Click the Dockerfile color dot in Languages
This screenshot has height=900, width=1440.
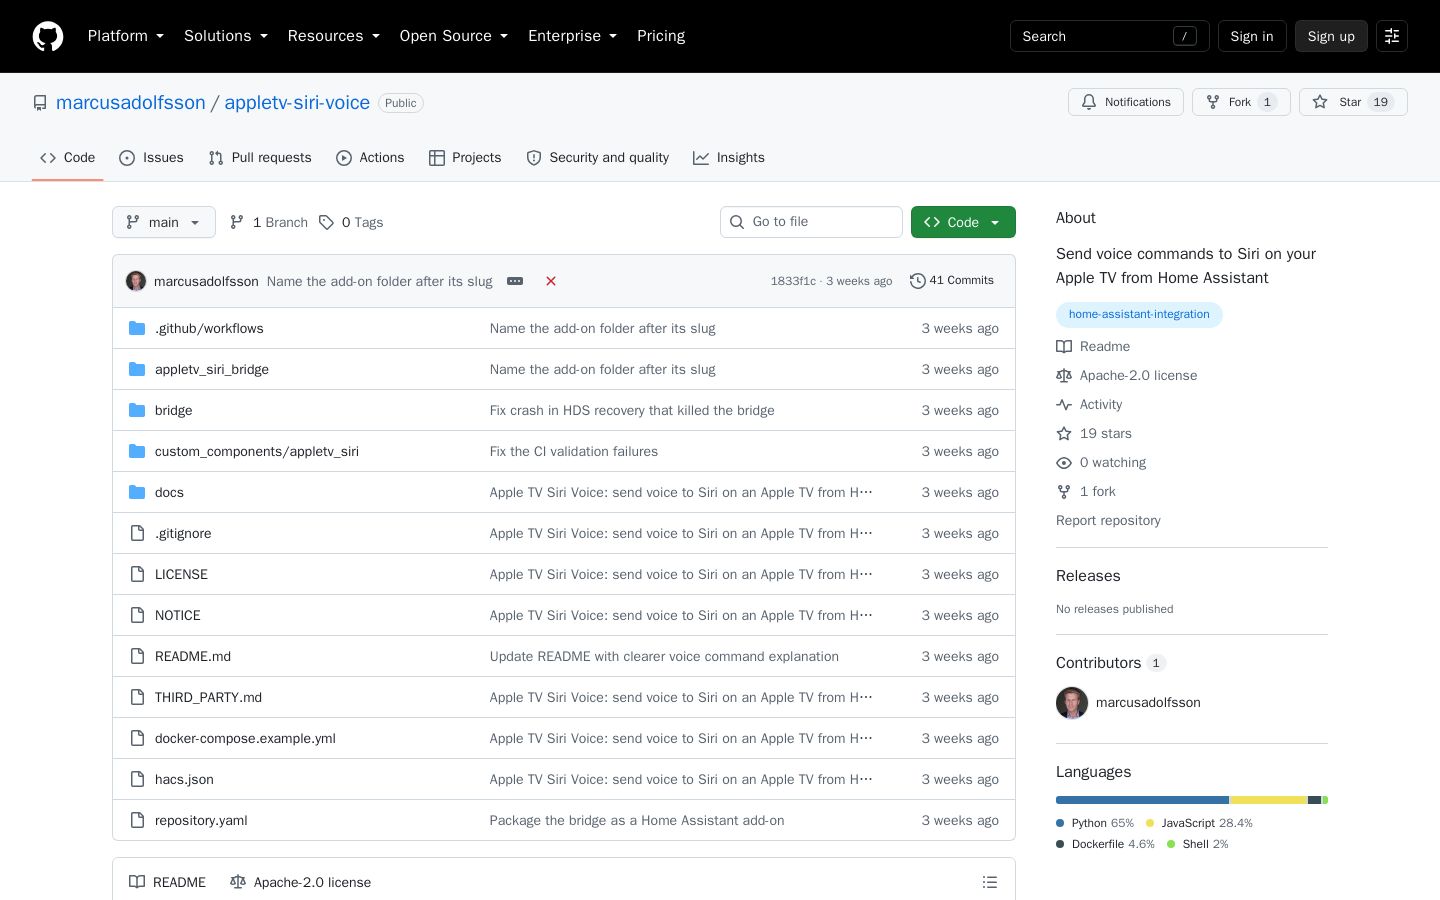click(1060, 844)
